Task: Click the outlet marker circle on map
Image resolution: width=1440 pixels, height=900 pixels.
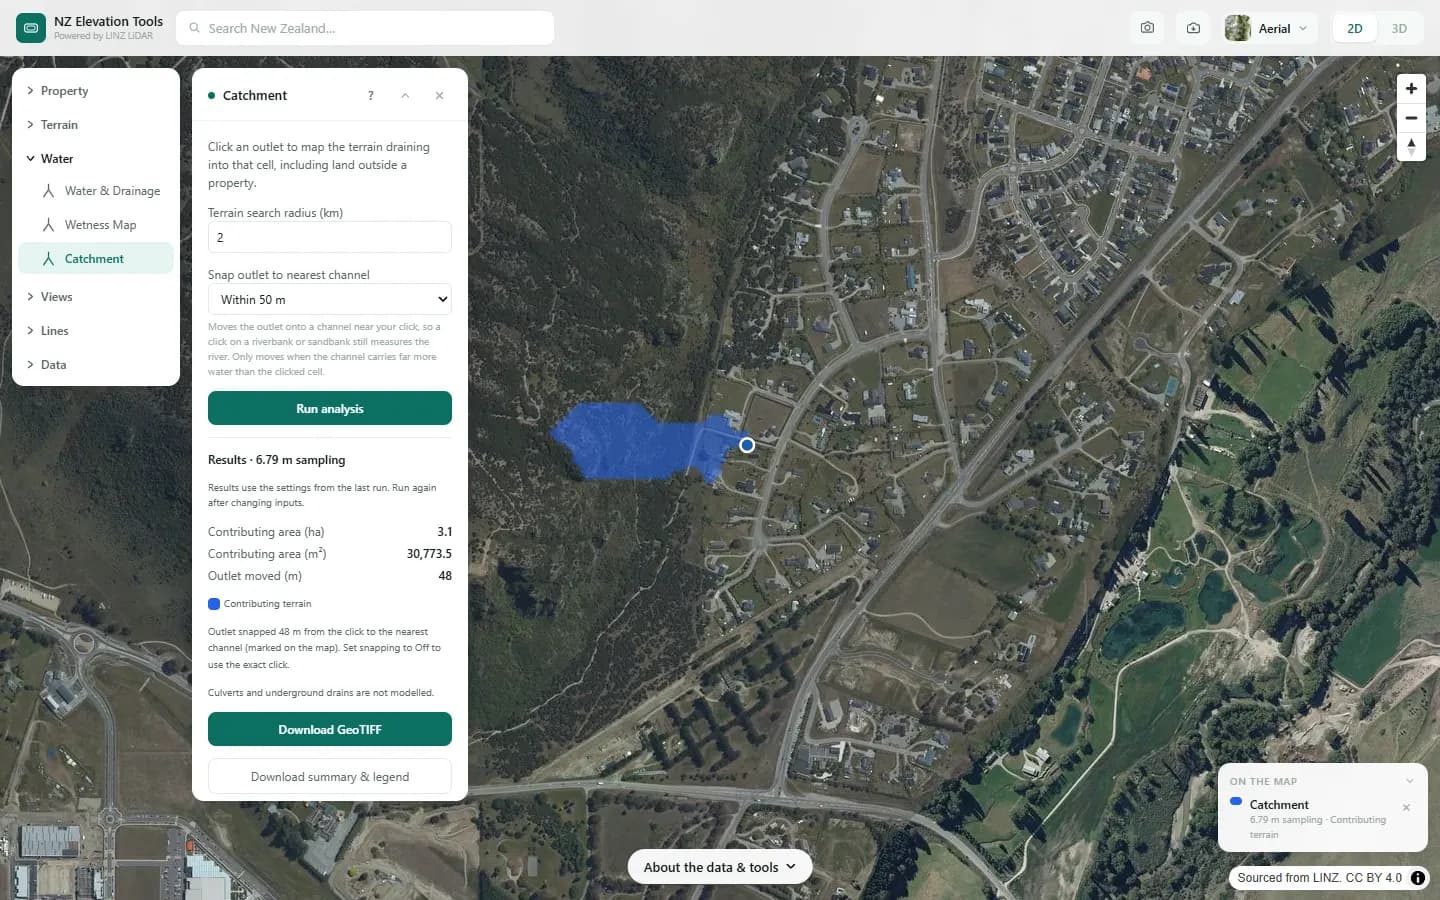Action: click(x=747, y=445)
